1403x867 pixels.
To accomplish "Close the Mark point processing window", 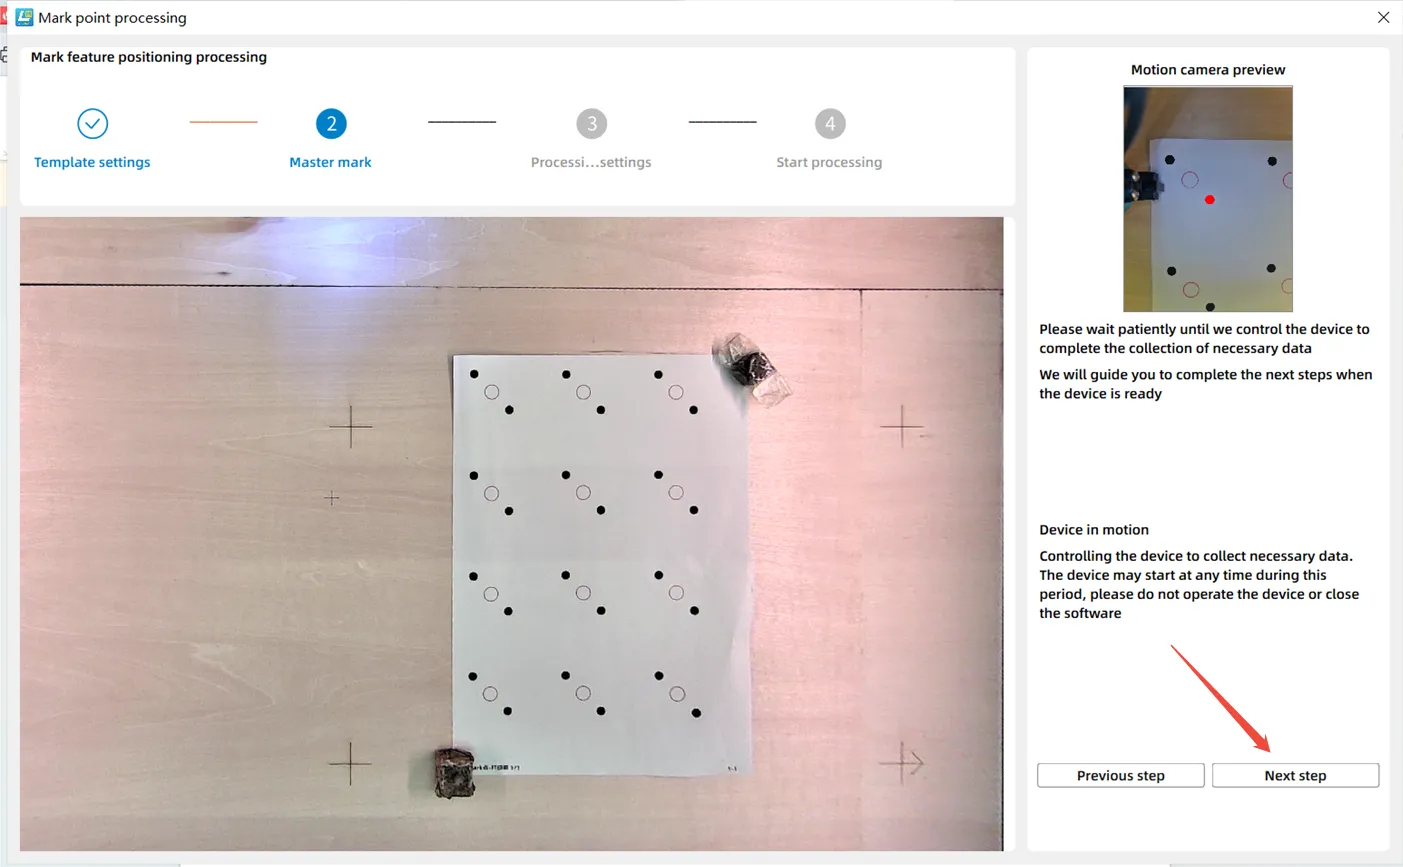I will point(1383,17).
